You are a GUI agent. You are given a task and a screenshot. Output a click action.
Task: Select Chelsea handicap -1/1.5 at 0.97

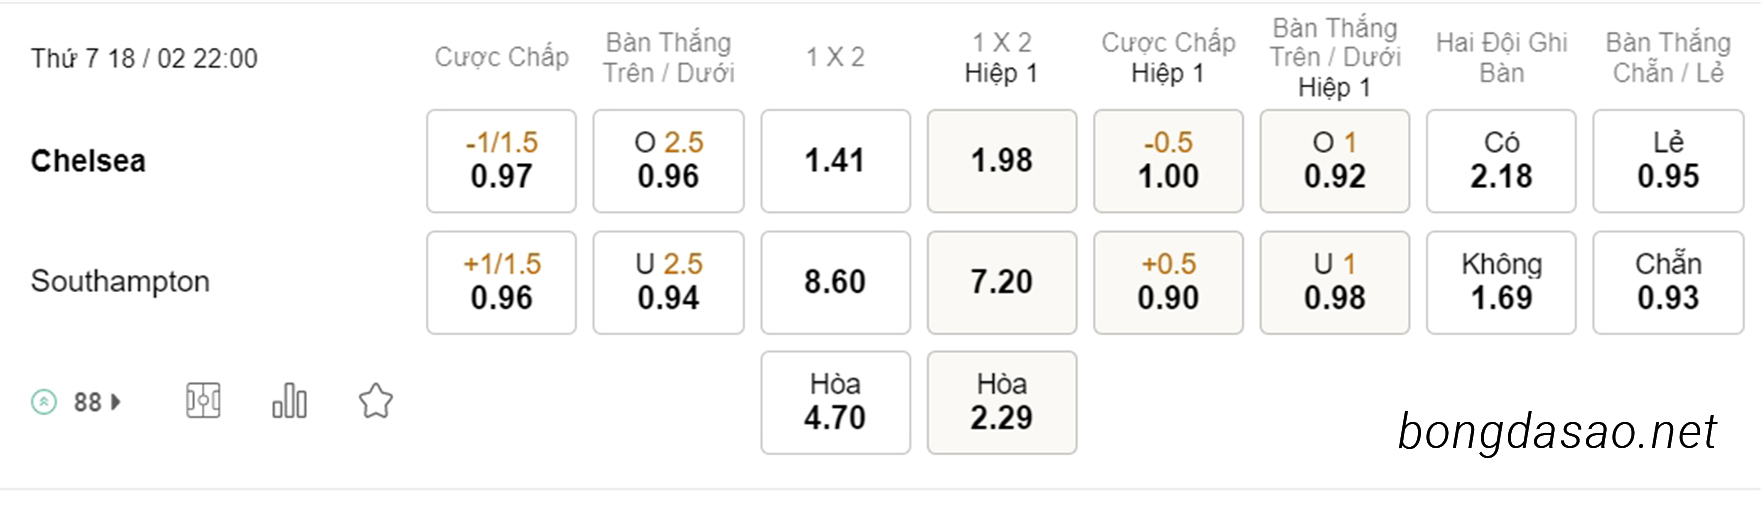[x=502, y=161]
